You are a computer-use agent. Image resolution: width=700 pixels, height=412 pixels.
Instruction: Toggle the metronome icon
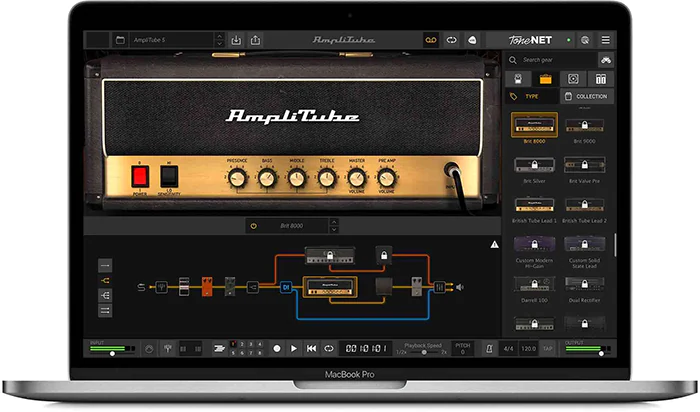coord(489,349)
